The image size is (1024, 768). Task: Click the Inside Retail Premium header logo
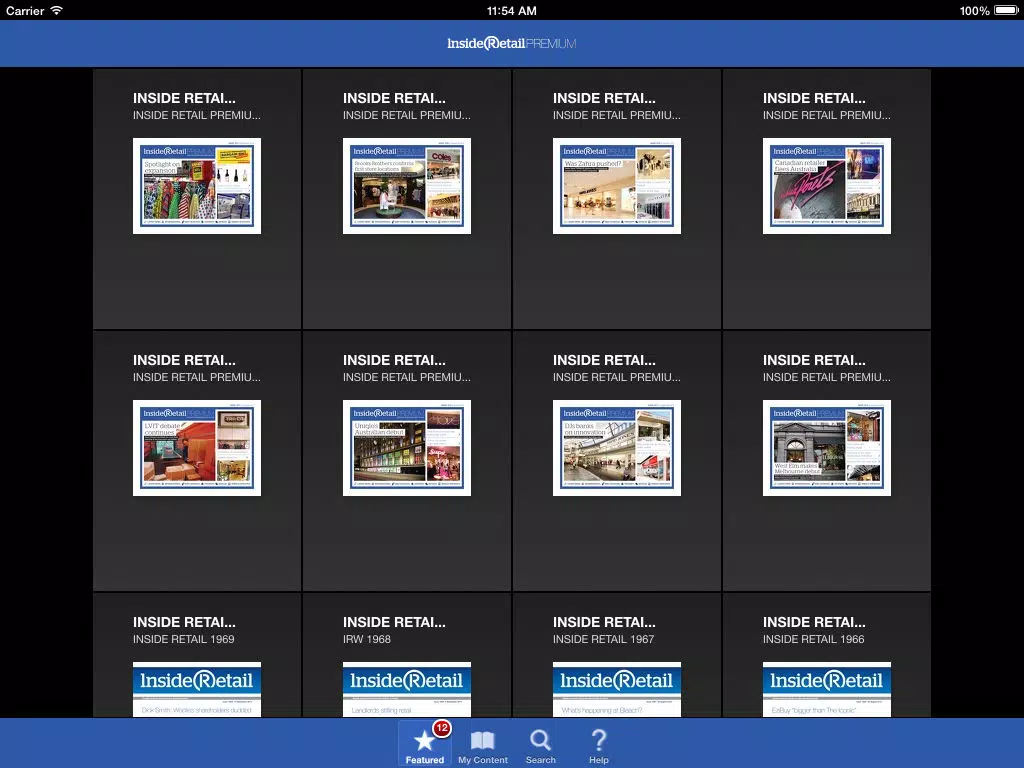511,44
